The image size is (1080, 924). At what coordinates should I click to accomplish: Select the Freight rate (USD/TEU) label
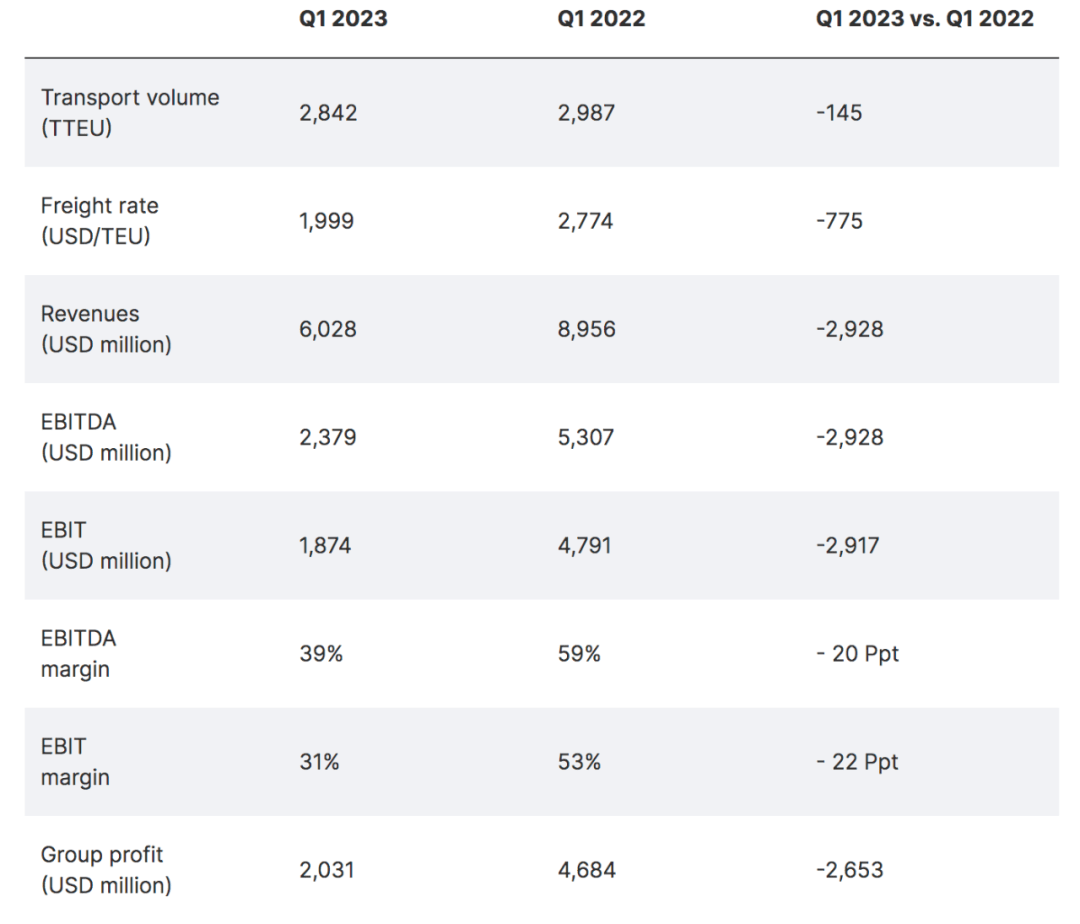[x=100, y=221]
